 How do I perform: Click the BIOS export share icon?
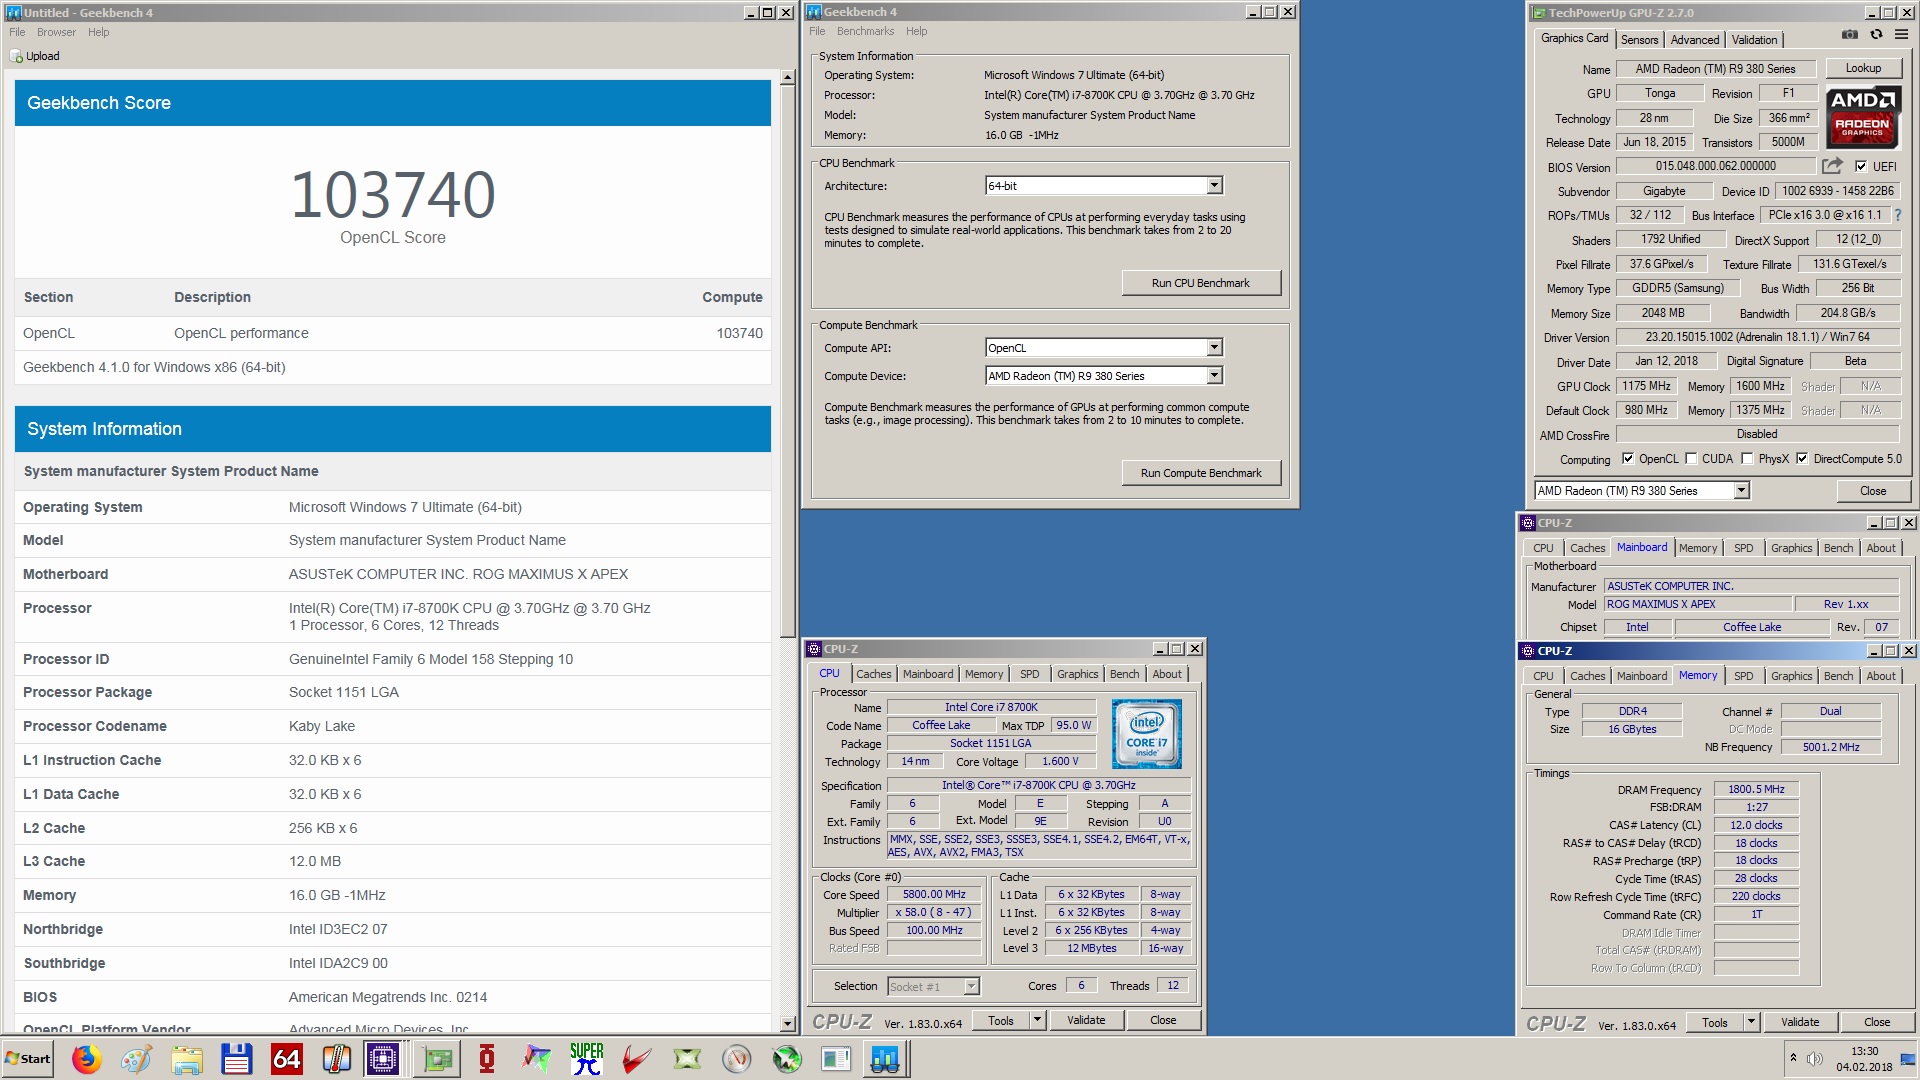(x=1832, y=166)
